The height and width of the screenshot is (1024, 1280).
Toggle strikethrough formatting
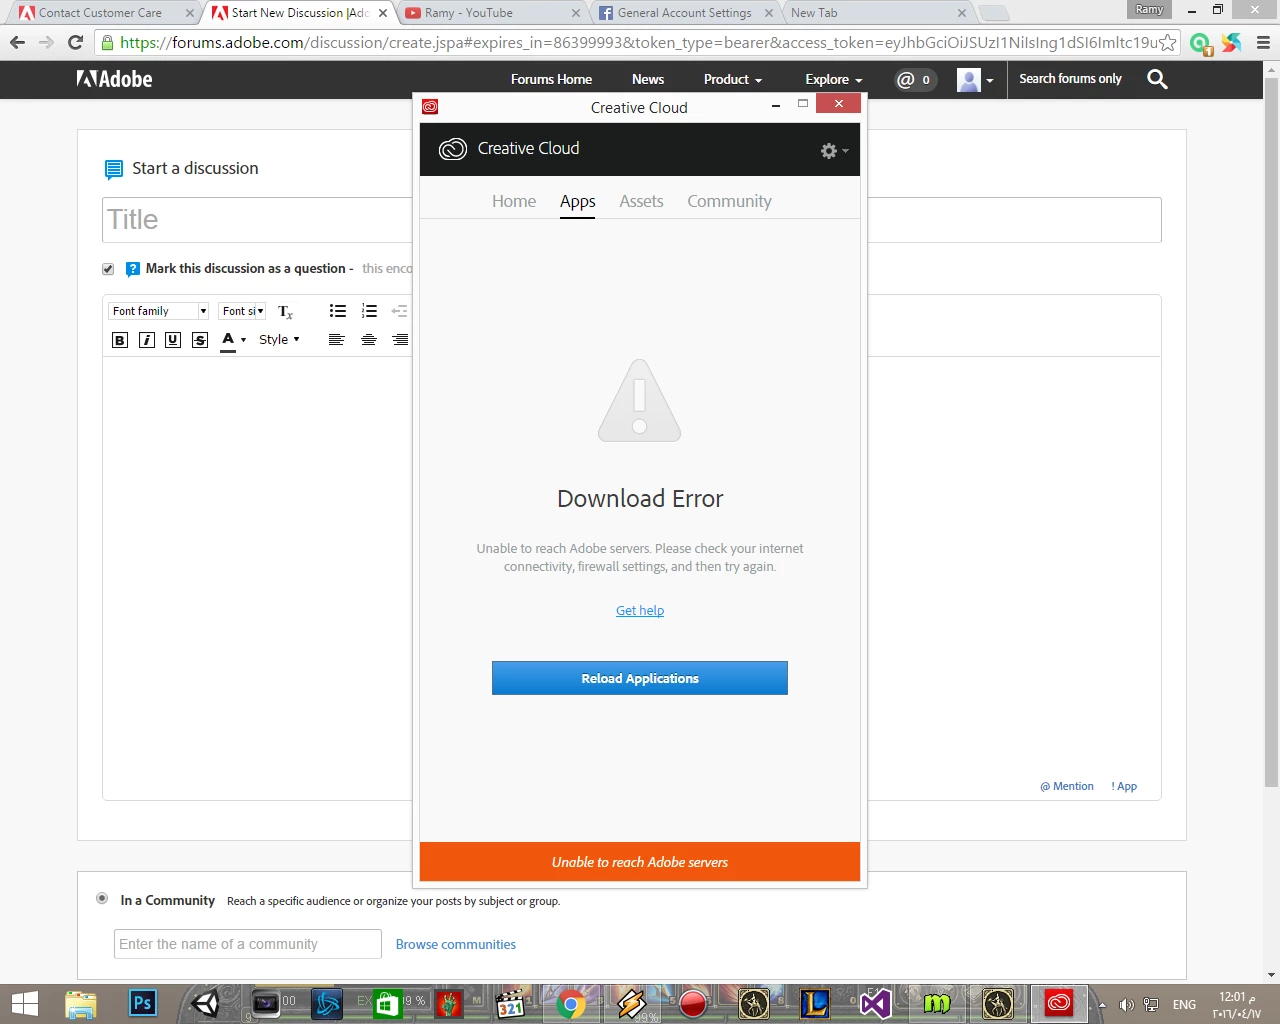click(200, 340)
